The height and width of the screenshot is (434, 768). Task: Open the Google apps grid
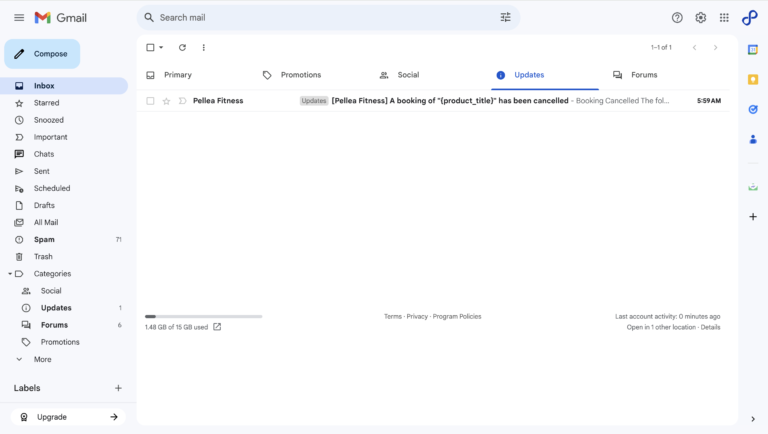tap(724, 18)
